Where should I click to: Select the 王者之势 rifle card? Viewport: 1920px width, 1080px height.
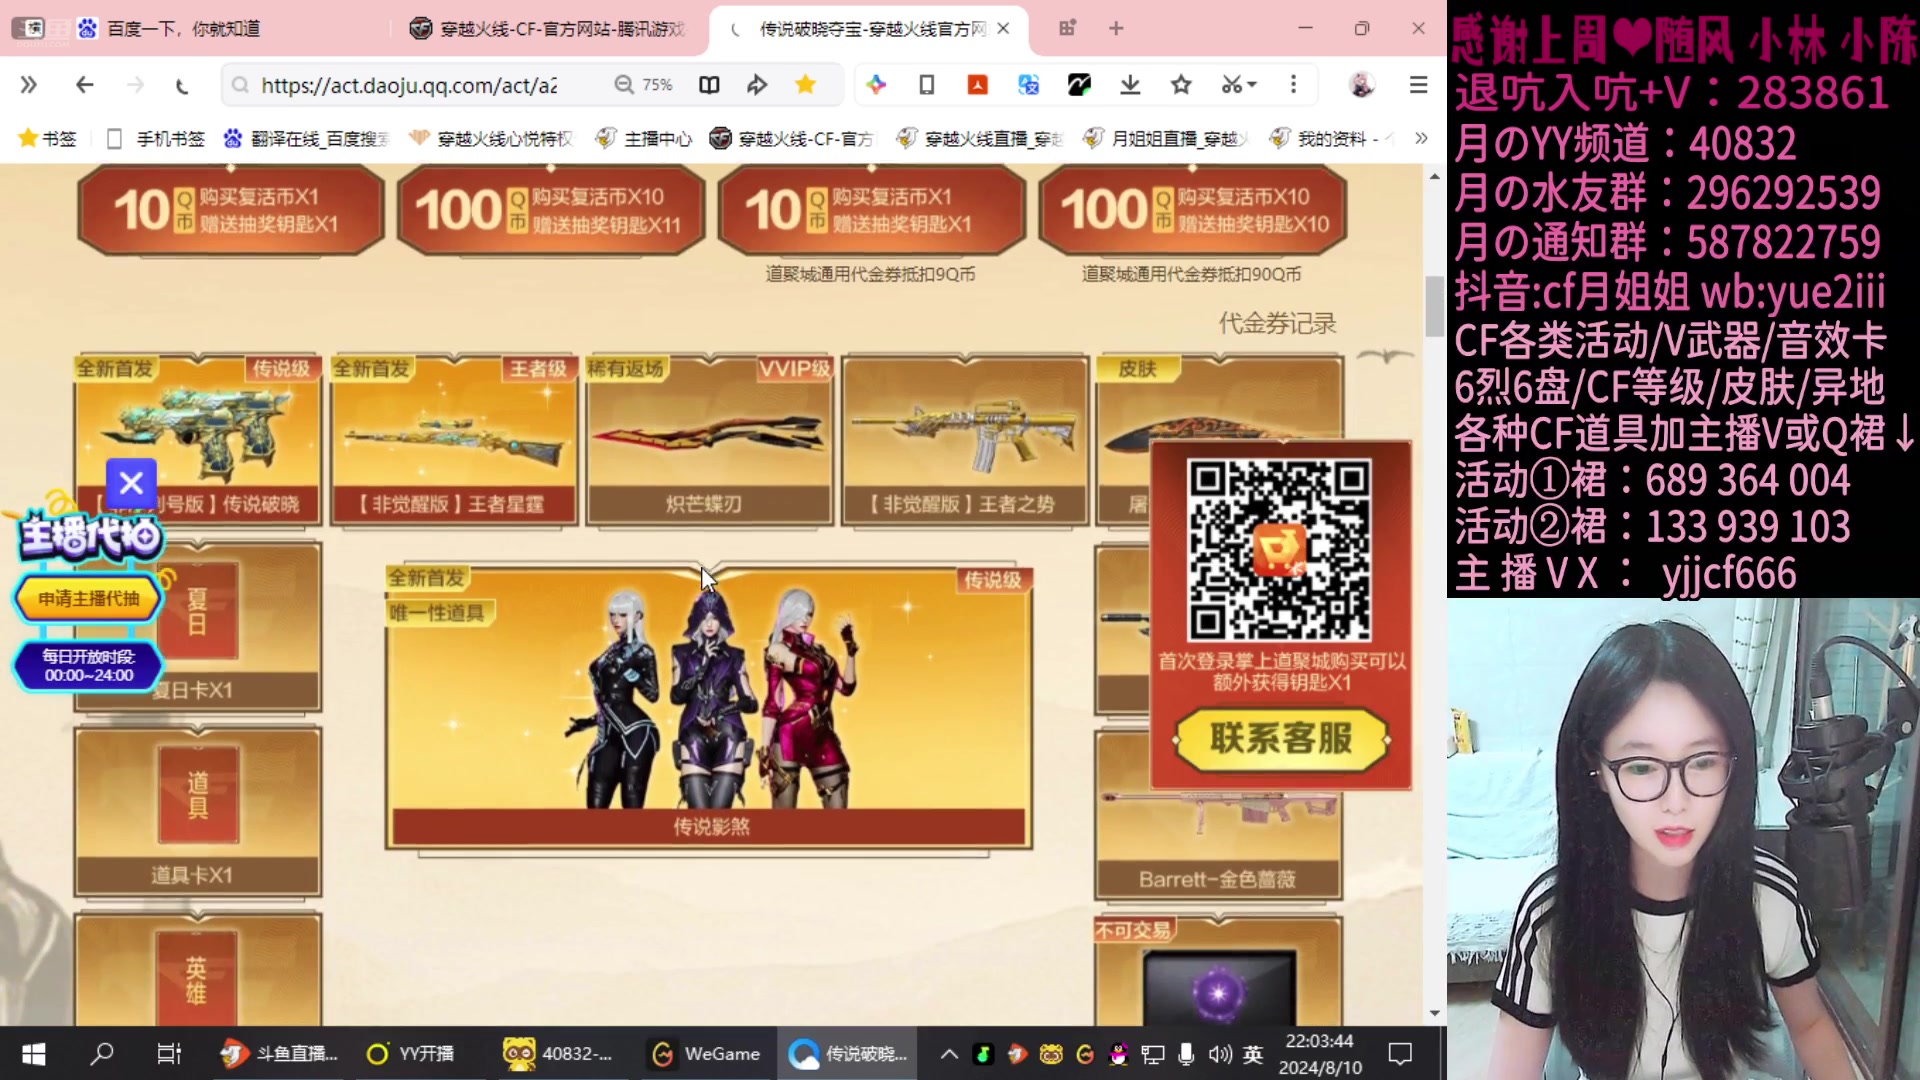click(965, 440)
